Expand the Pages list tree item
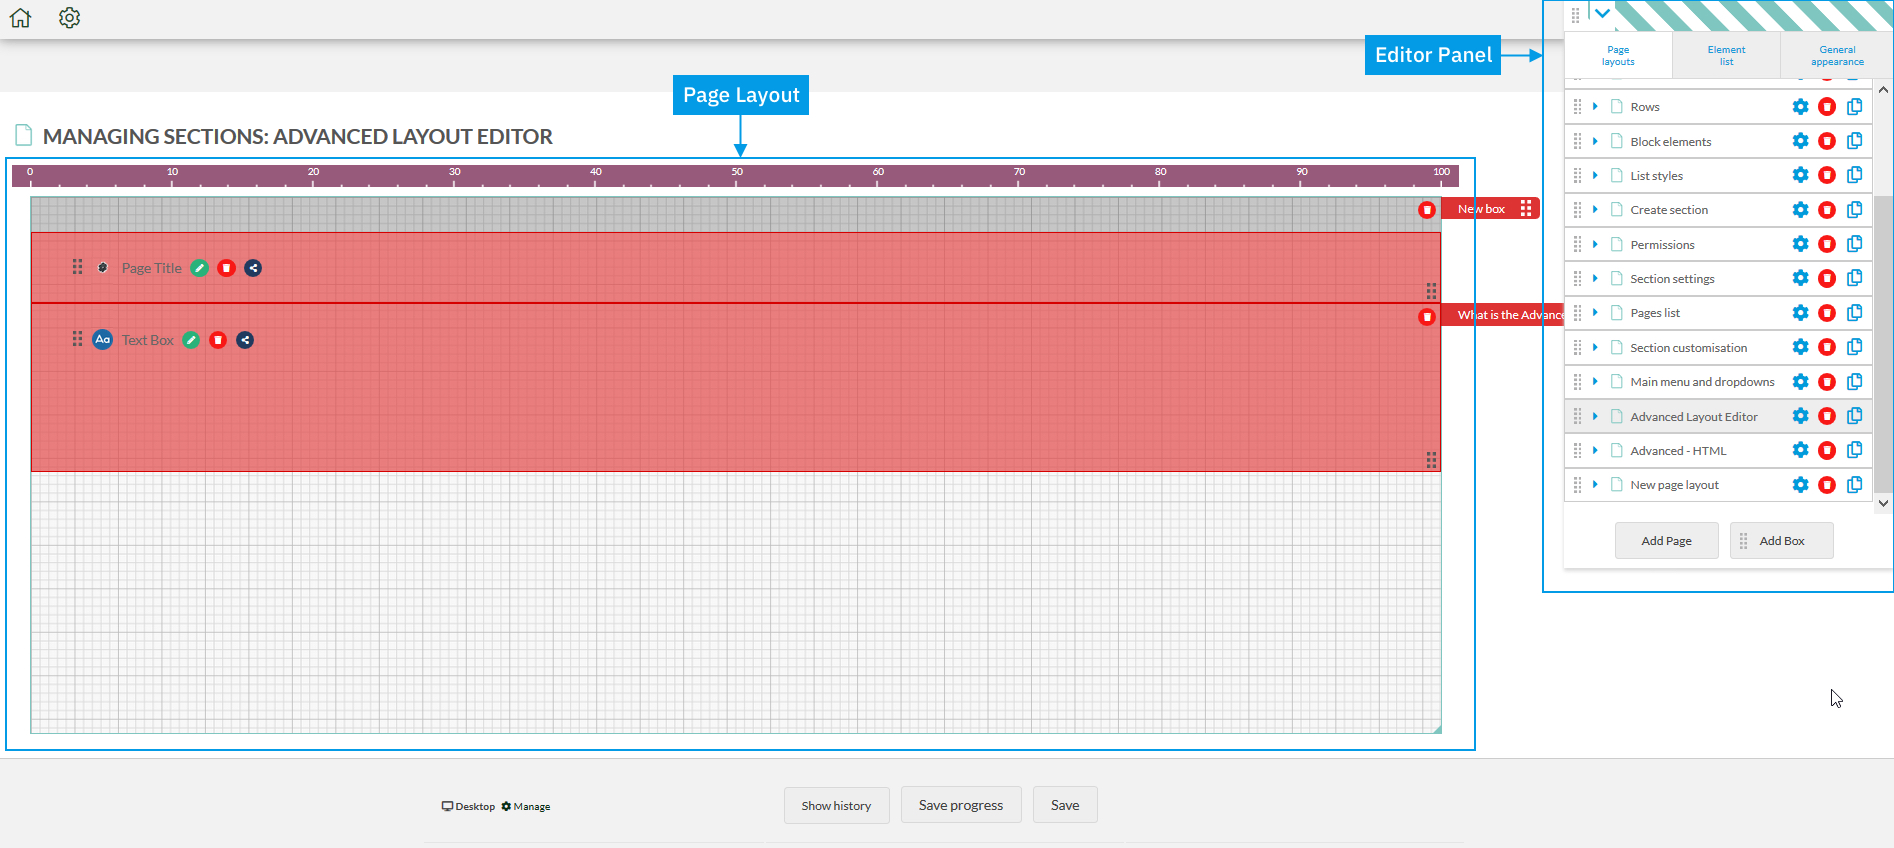The image size is (1894, 848). (1595, 313)
